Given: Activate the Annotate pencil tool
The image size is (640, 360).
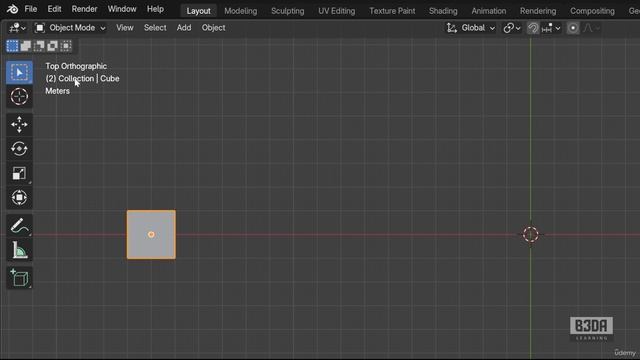Looking at the screenshot, I should coord(19,226).
